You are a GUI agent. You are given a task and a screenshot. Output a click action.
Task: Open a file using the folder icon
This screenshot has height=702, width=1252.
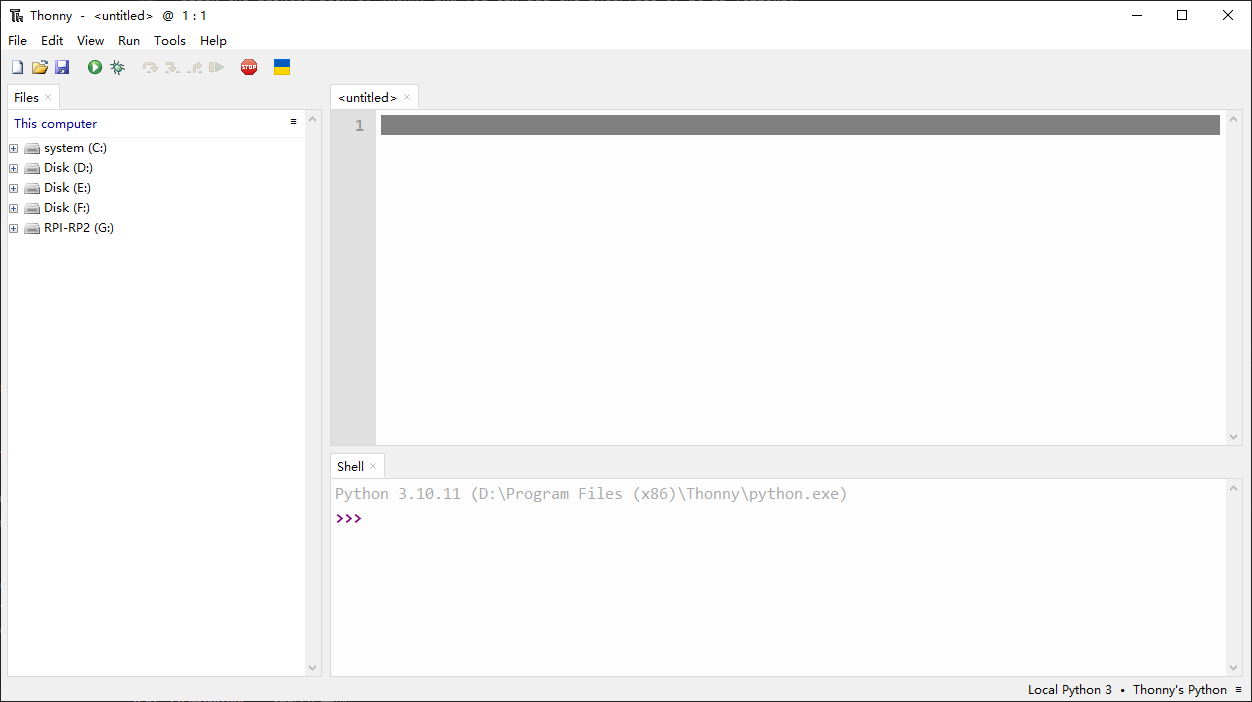point(40,67)
